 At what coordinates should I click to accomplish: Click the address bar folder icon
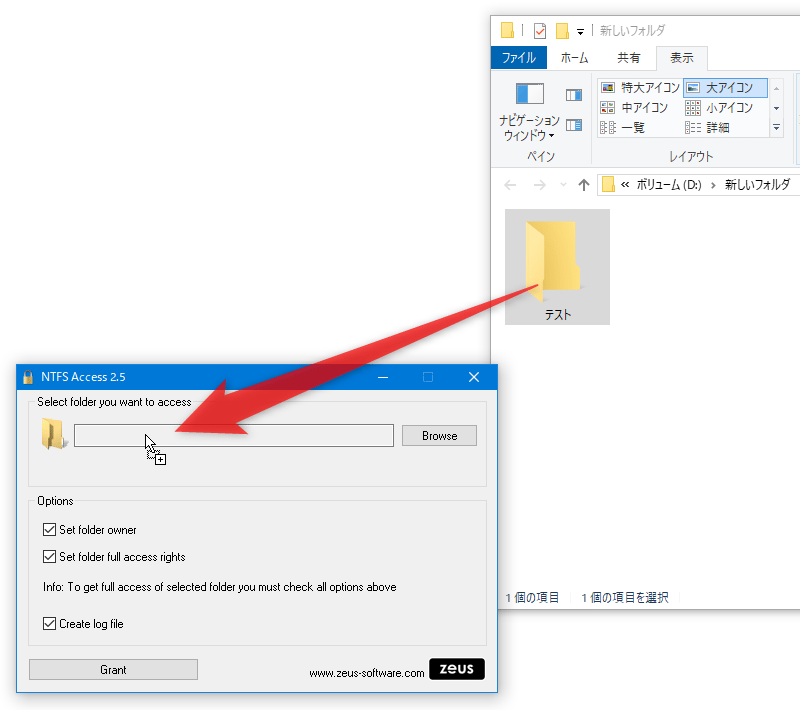click(608, 185)
